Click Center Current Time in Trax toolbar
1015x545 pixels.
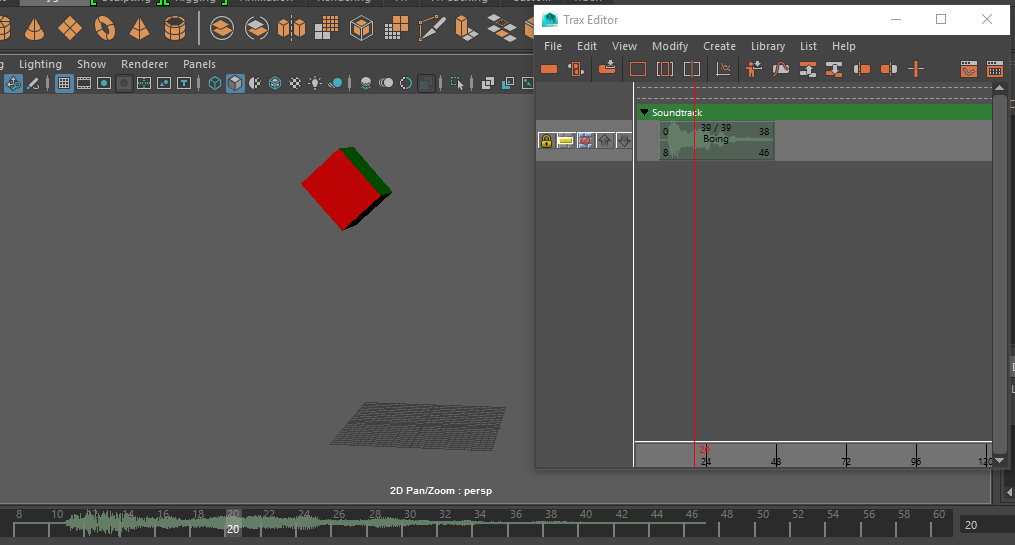coord(692,69)
